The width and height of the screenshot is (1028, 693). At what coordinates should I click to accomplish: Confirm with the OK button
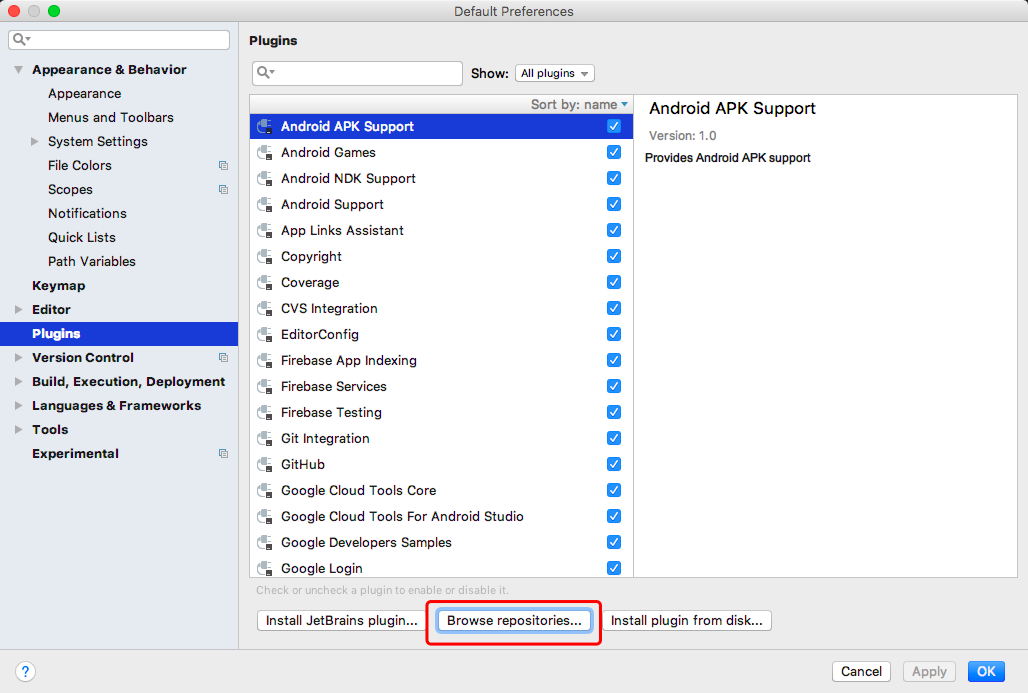click(x=986, y=671)
